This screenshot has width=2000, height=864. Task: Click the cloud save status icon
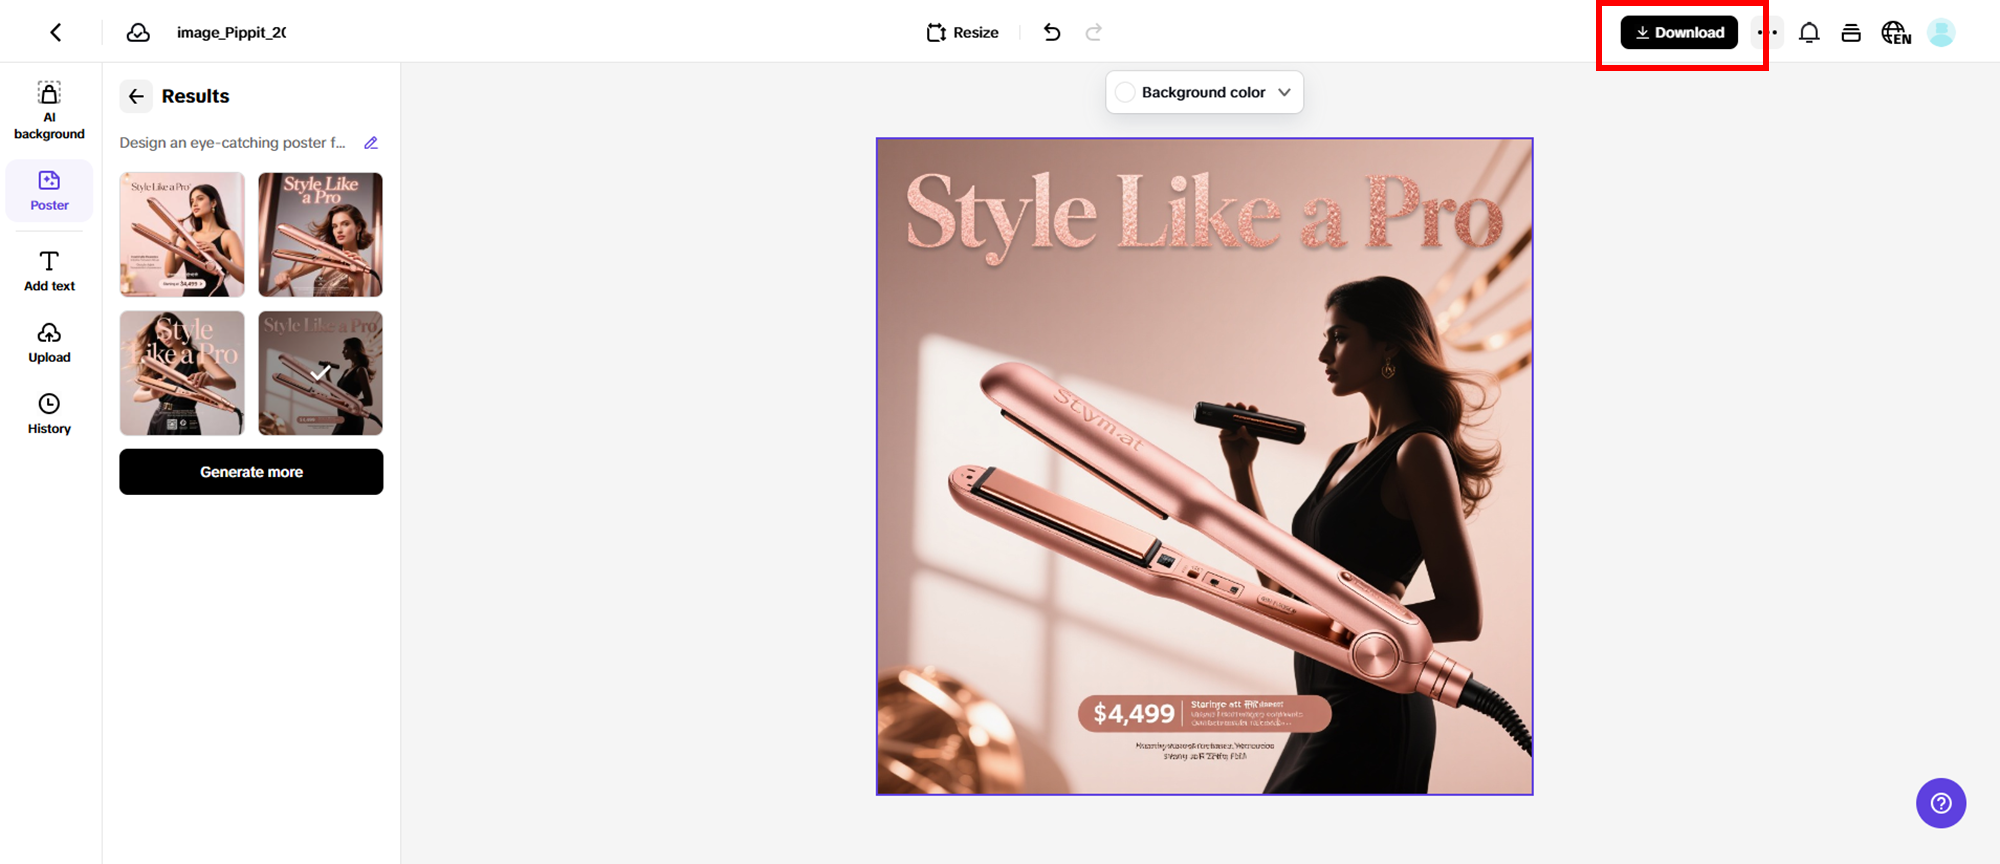pos(138,32)
